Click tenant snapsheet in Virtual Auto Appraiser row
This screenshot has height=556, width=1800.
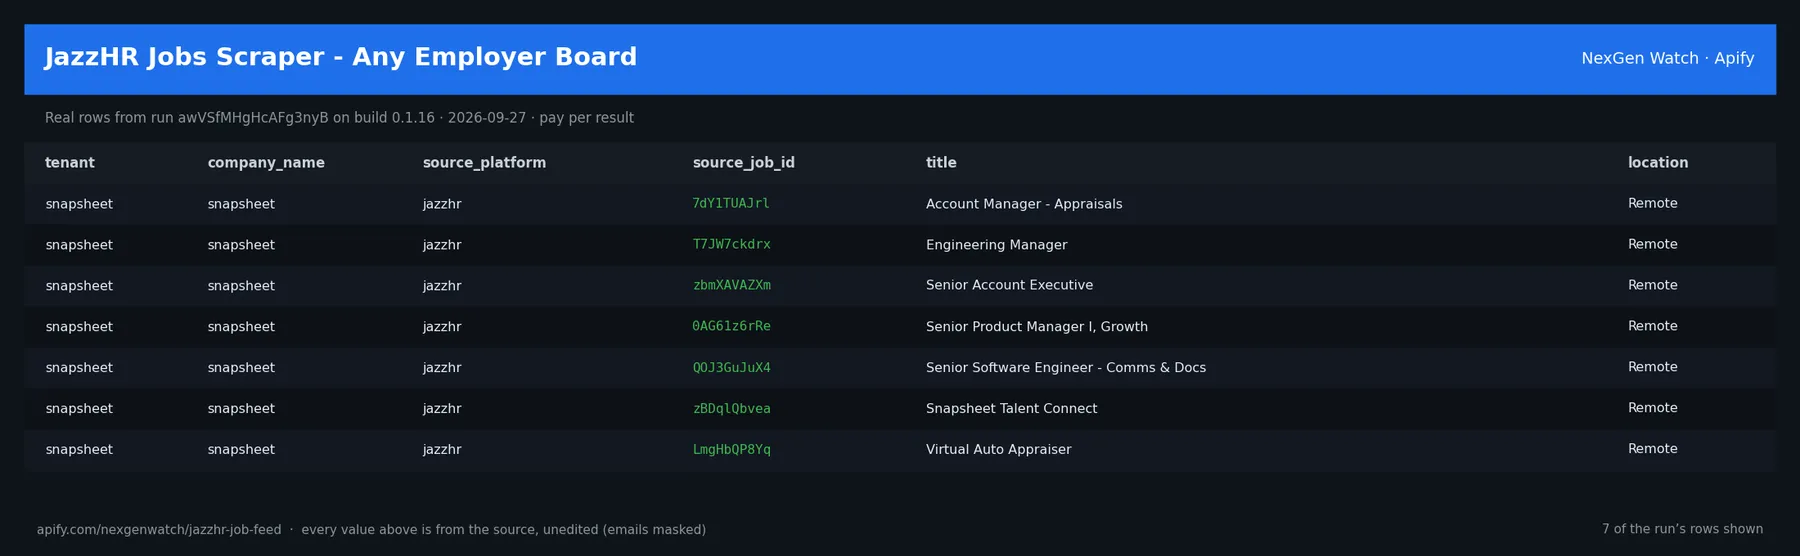click(x=79, y=450)
